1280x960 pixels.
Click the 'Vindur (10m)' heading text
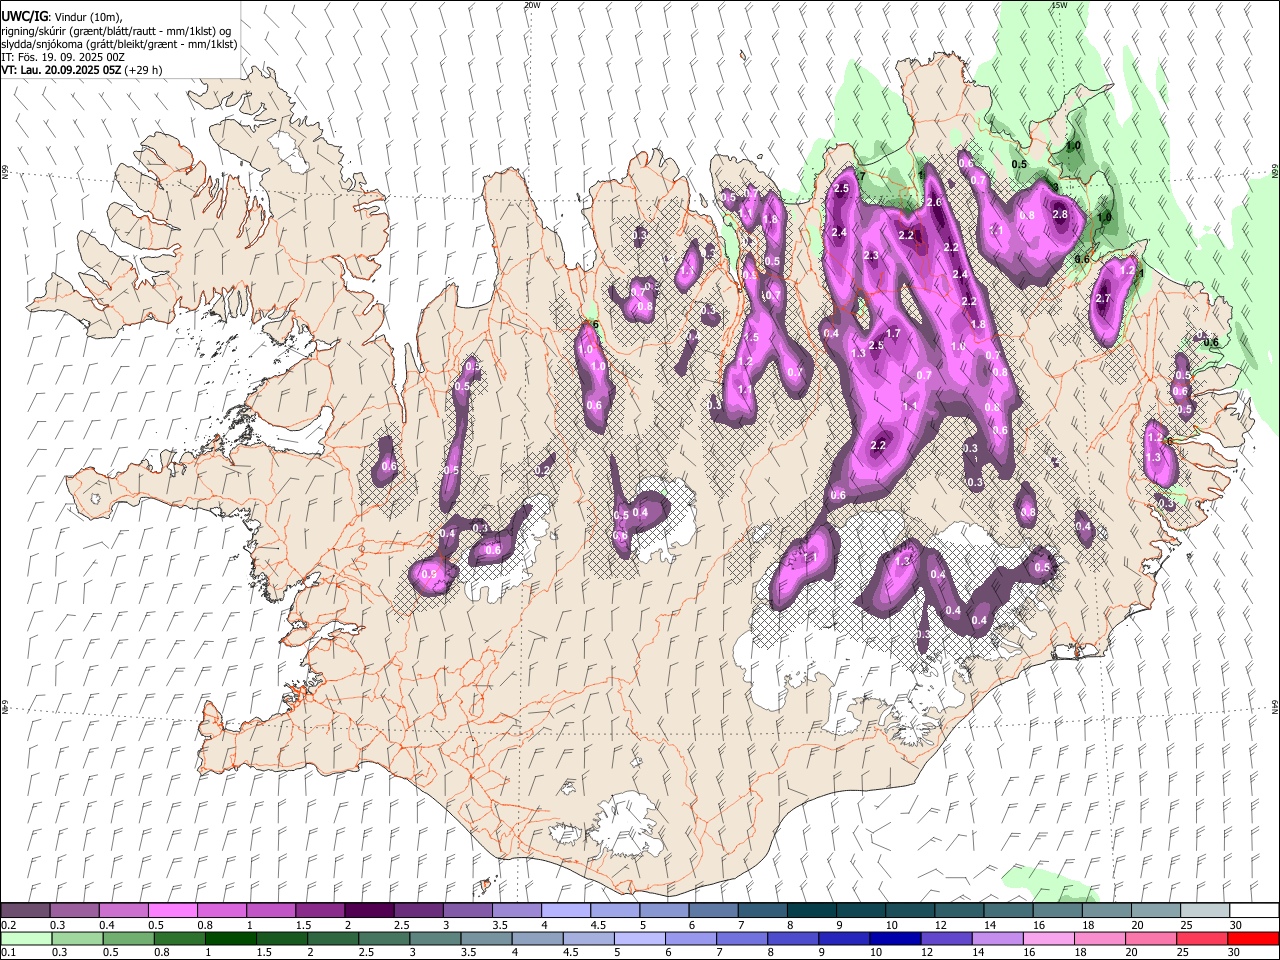tap(88, 17)
